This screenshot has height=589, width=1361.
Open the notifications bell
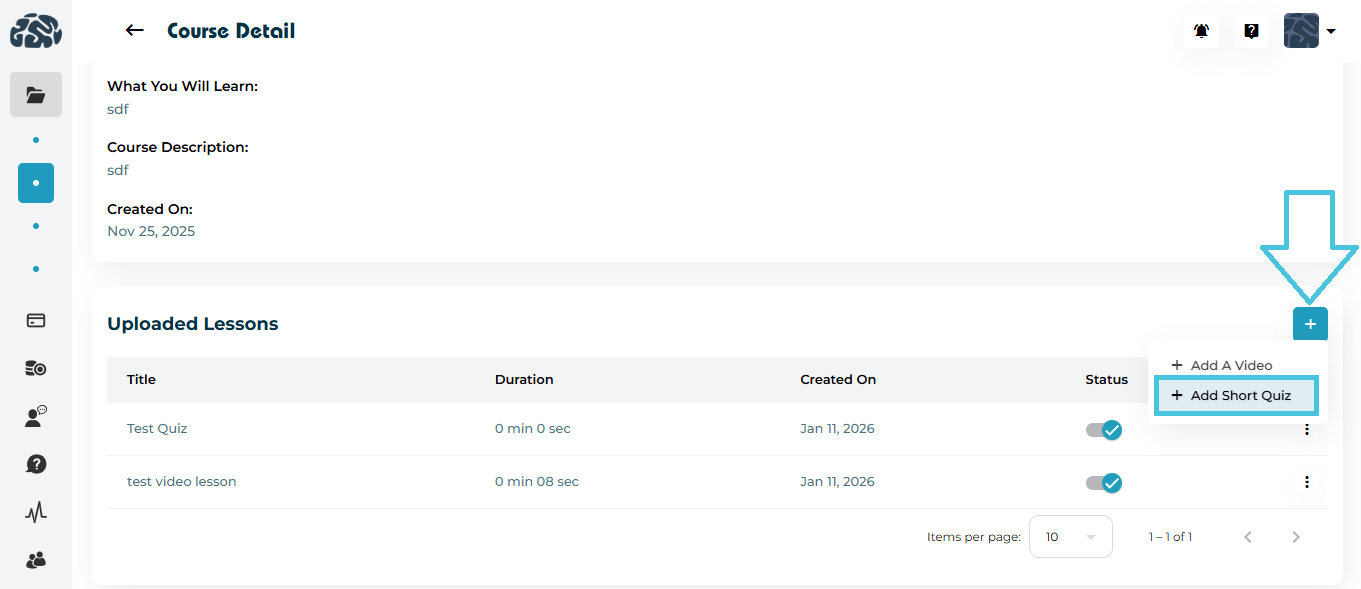point(1201,31)
